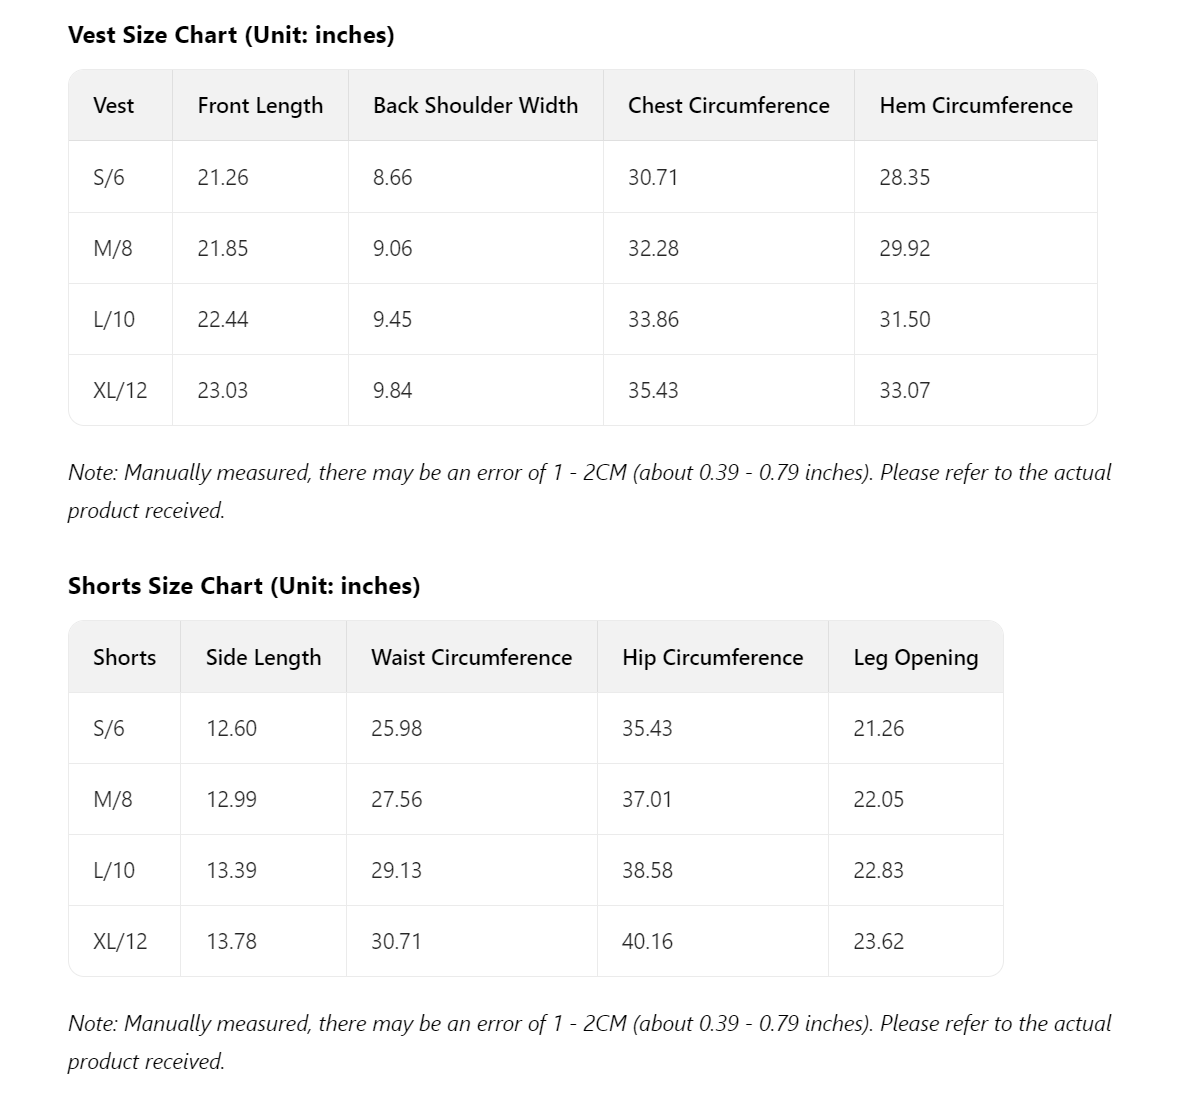Select shorts XL/12 side length 13.78

tap(231, 941)
